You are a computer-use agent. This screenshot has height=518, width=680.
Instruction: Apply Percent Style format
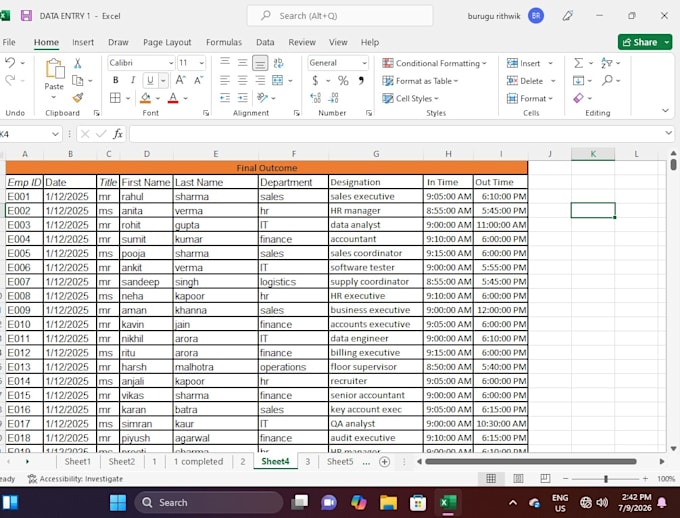coord(343,81)
